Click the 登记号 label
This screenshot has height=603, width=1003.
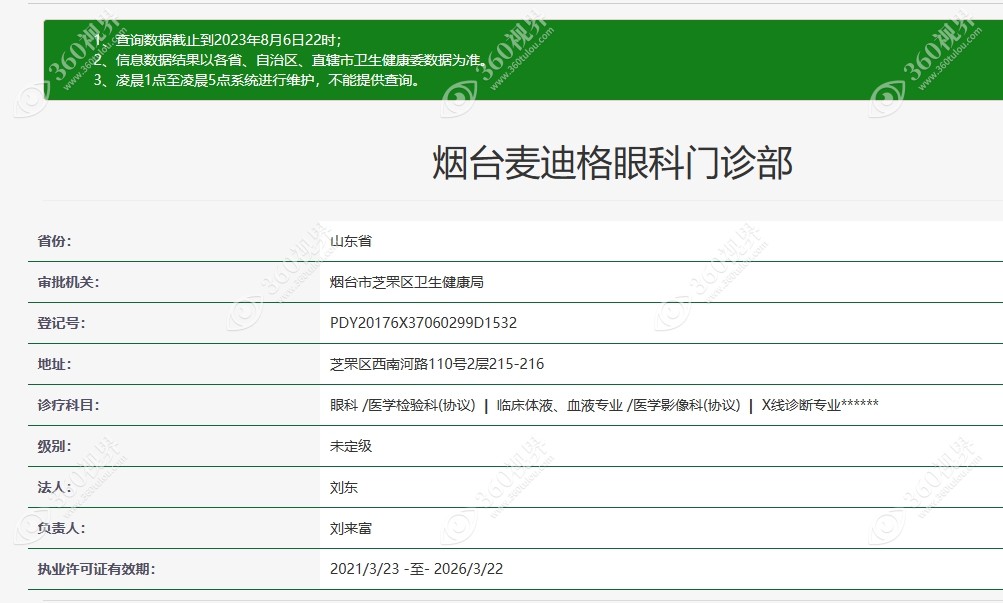(61, 323)
